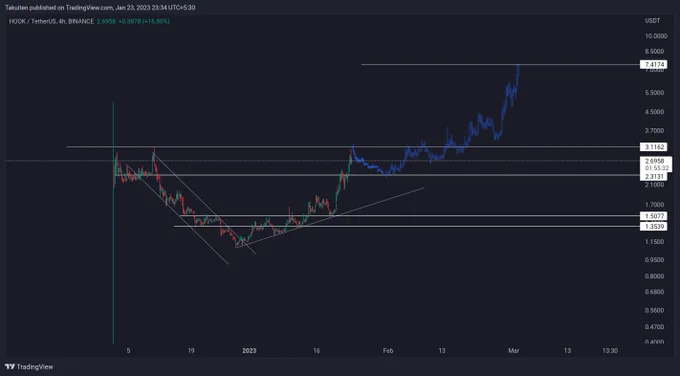Click the 8.5000 price axis tick
Image resolution: width=680 pixels, height=376 pixels.
[655, 51]
